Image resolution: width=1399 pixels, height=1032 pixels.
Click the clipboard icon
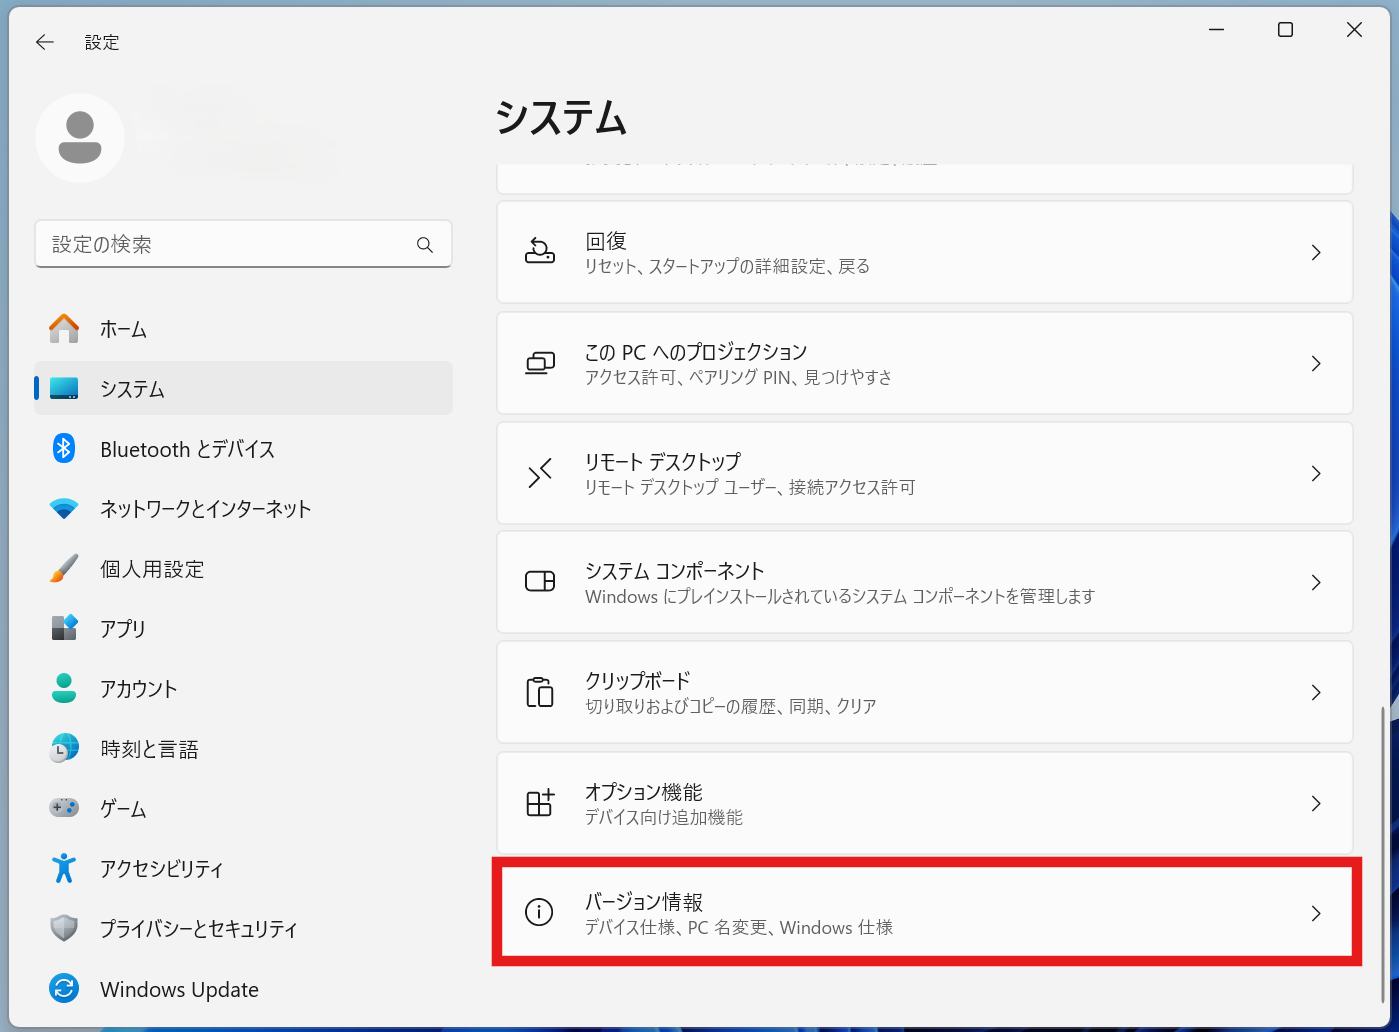tap(540, 692)
